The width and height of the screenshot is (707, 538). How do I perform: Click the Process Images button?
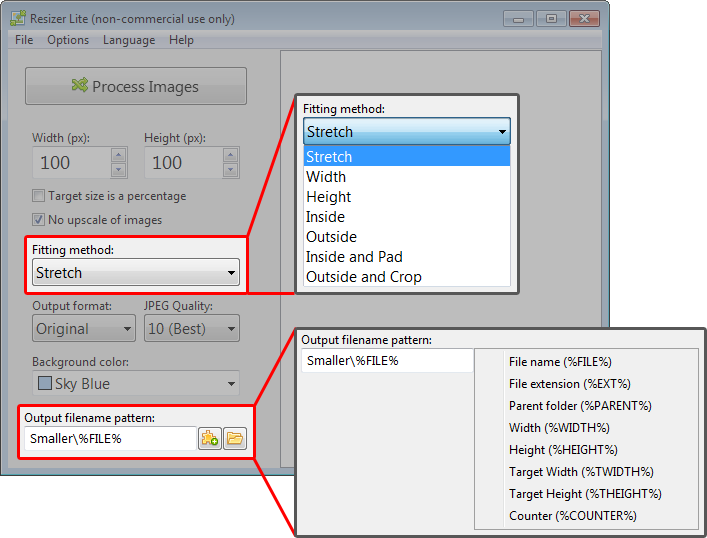(136, 87)
